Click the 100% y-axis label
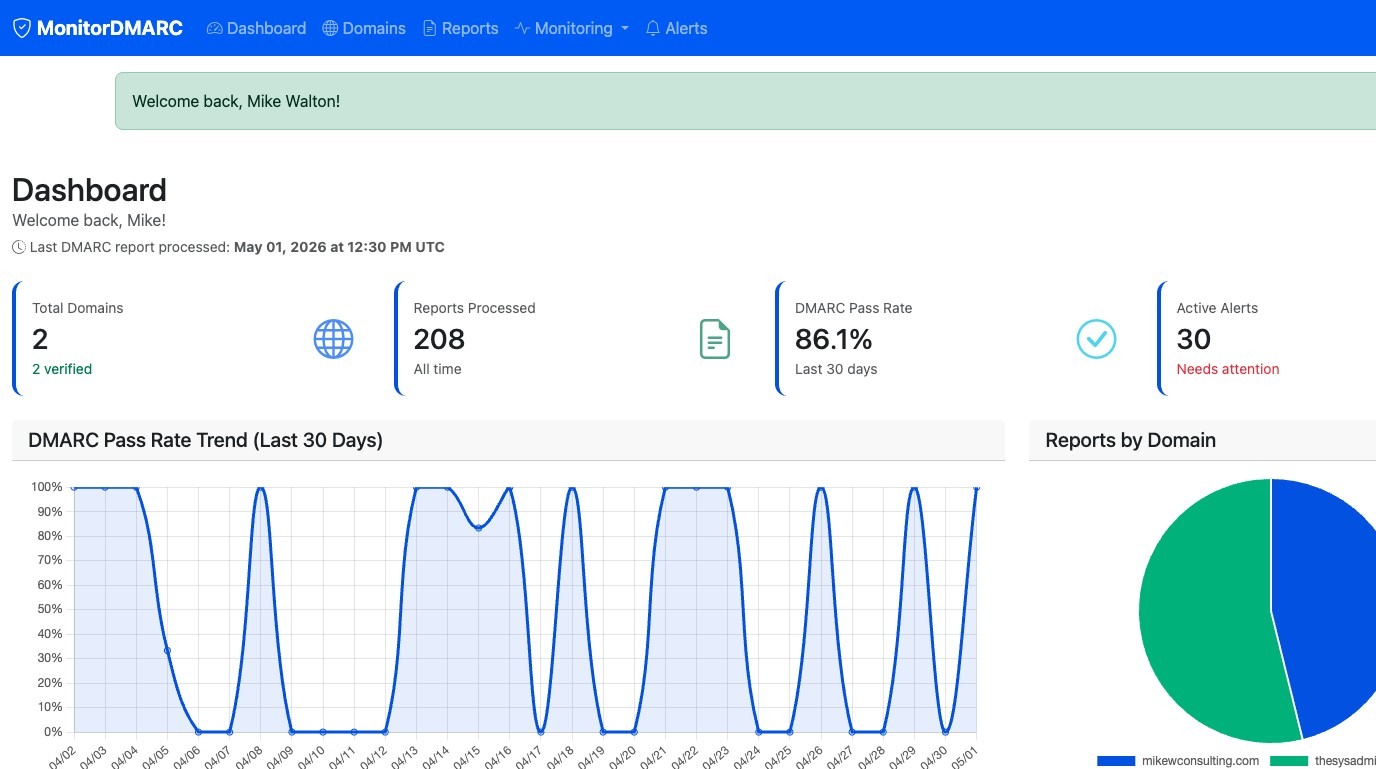This screenshot has height=769, width=1376. [46, 487]
